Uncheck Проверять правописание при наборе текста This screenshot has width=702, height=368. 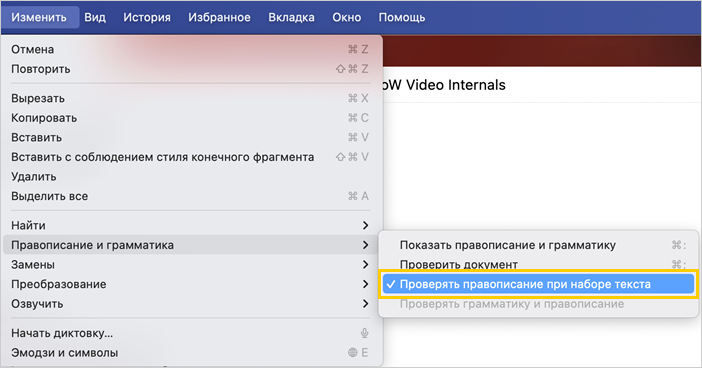[538, 284]
